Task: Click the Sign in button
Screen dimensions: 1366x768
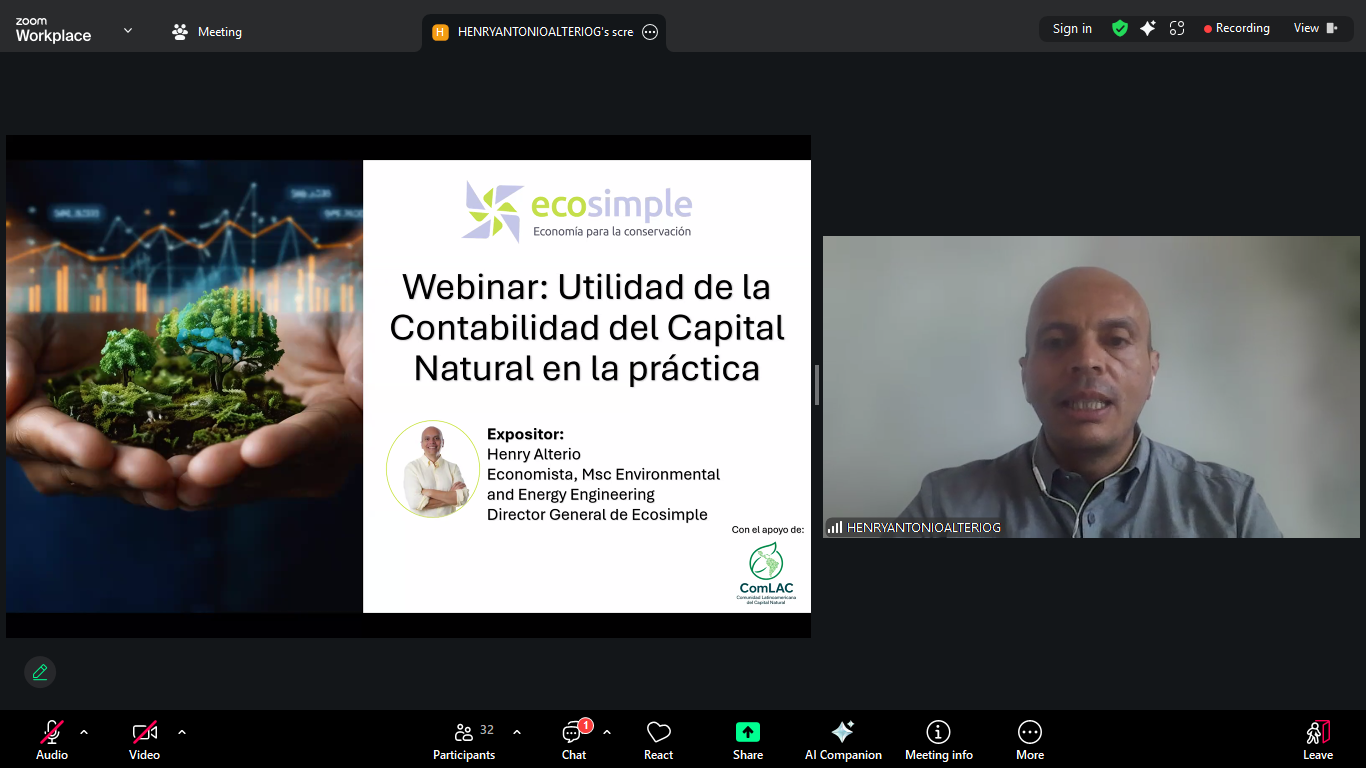Action: coord(1072,29)
